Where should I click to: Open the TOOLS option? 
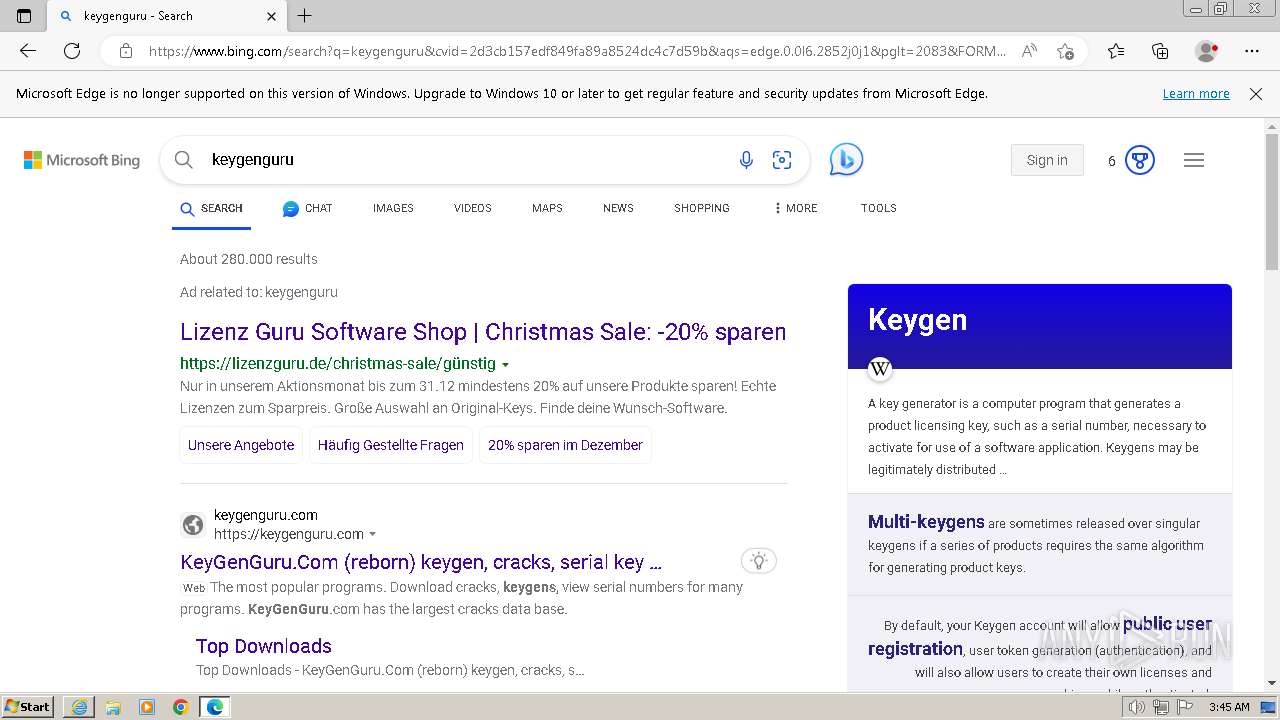tap(879, 208)
